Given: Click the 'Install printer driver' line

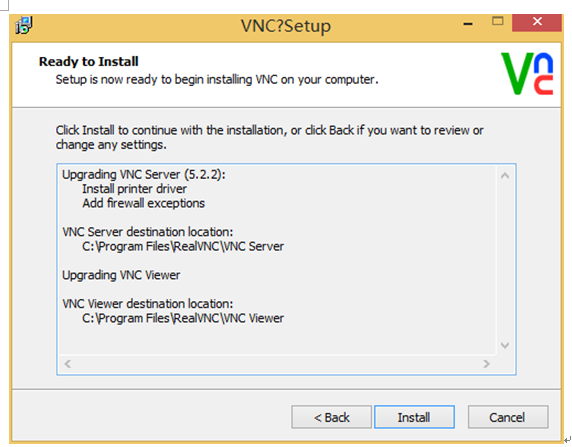Looking at the screenshot, I should 134,189.
